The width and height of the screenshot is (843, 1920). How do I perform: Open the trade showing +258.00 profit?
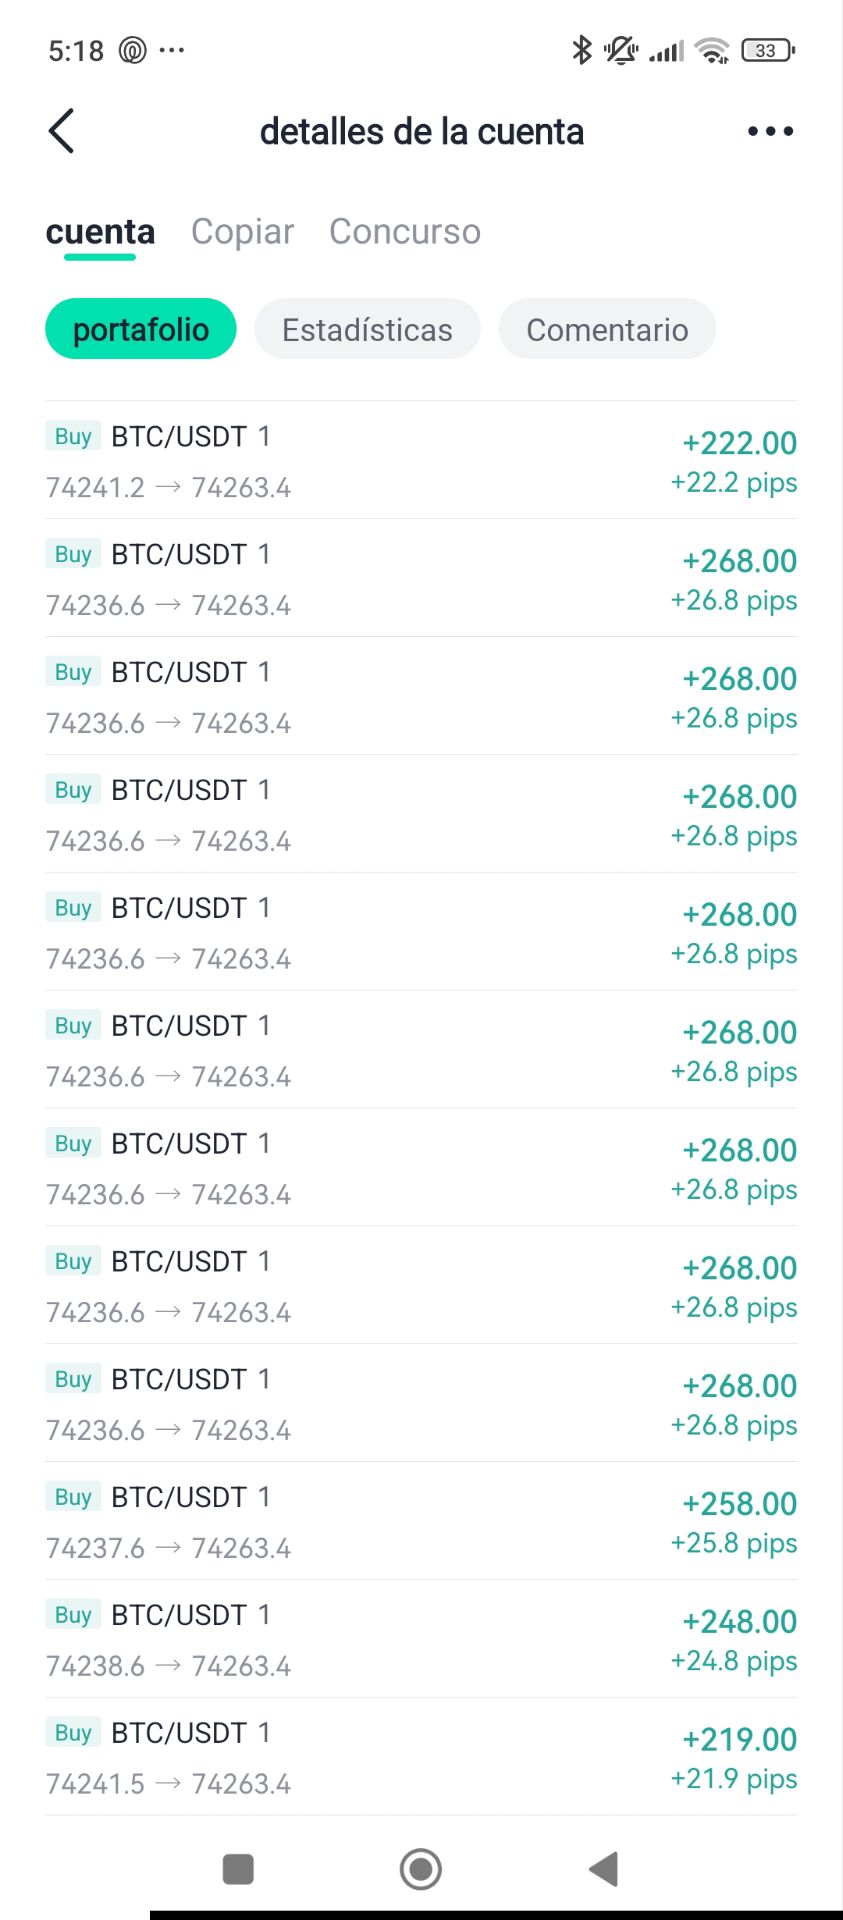421,1521
